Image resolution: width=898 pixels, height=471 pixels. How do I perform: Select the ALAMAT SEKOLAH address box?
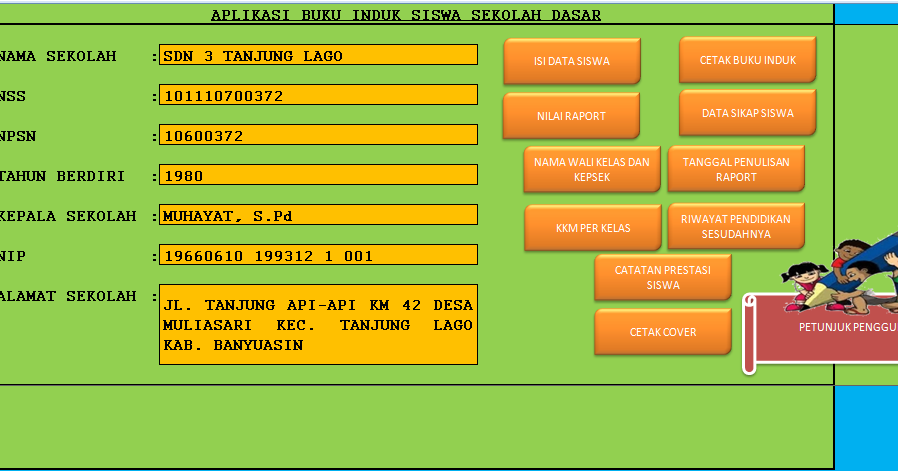318,324
